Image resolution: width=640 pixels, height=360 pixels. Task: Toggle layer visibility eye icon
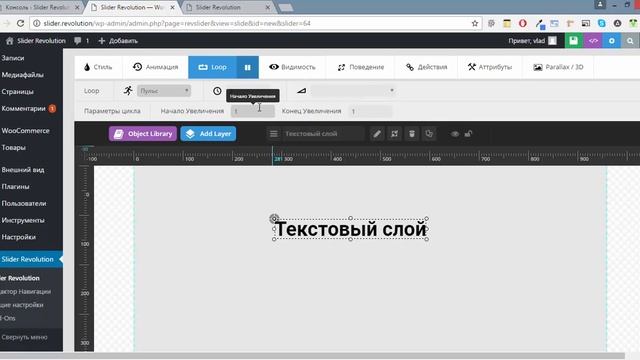pos(455,133)
